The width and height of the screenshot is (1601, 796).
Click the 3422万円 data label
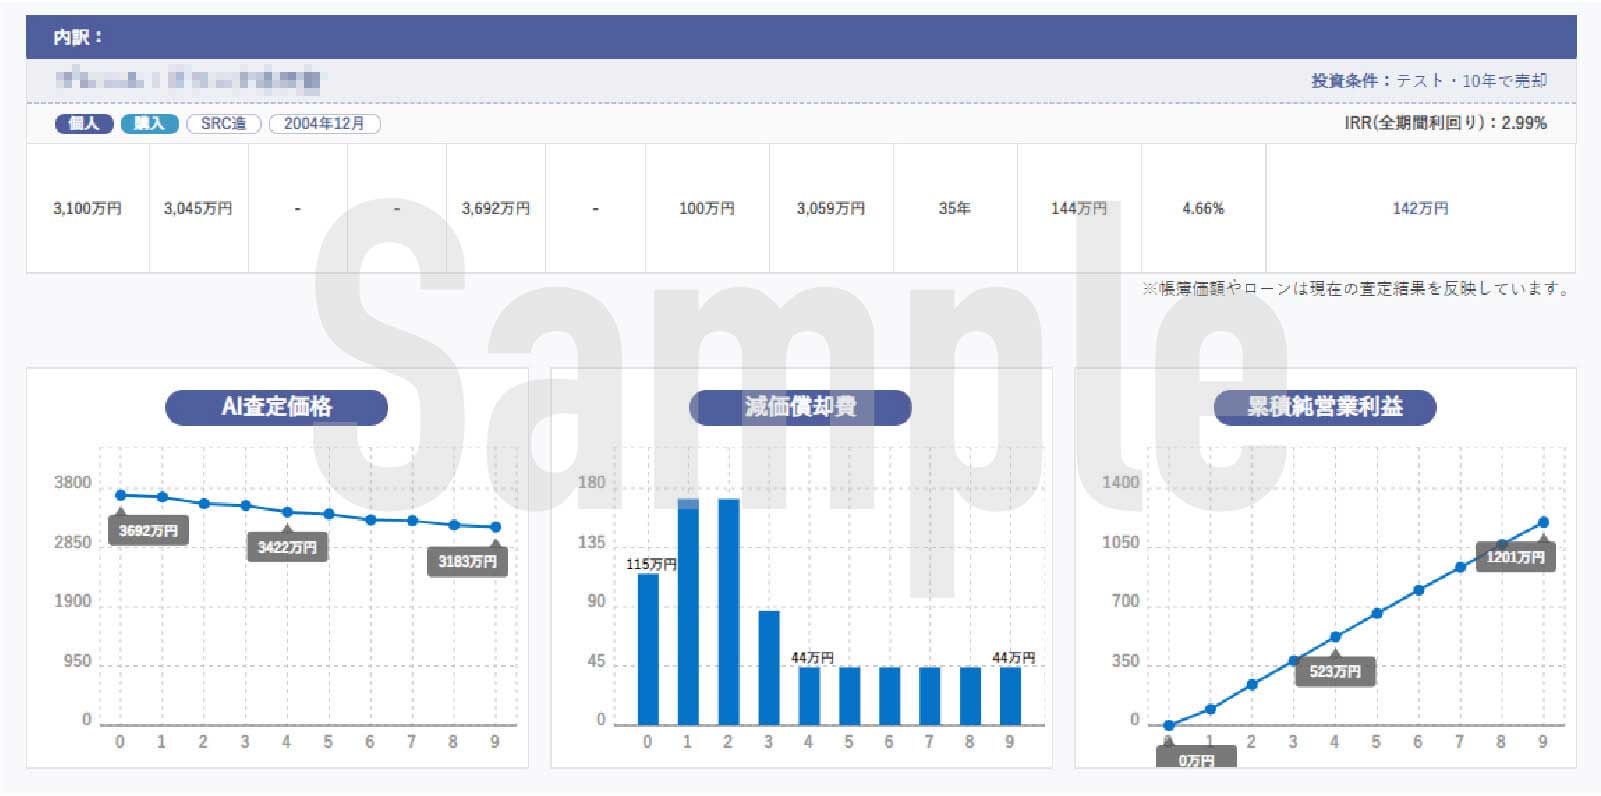[287, 547]
